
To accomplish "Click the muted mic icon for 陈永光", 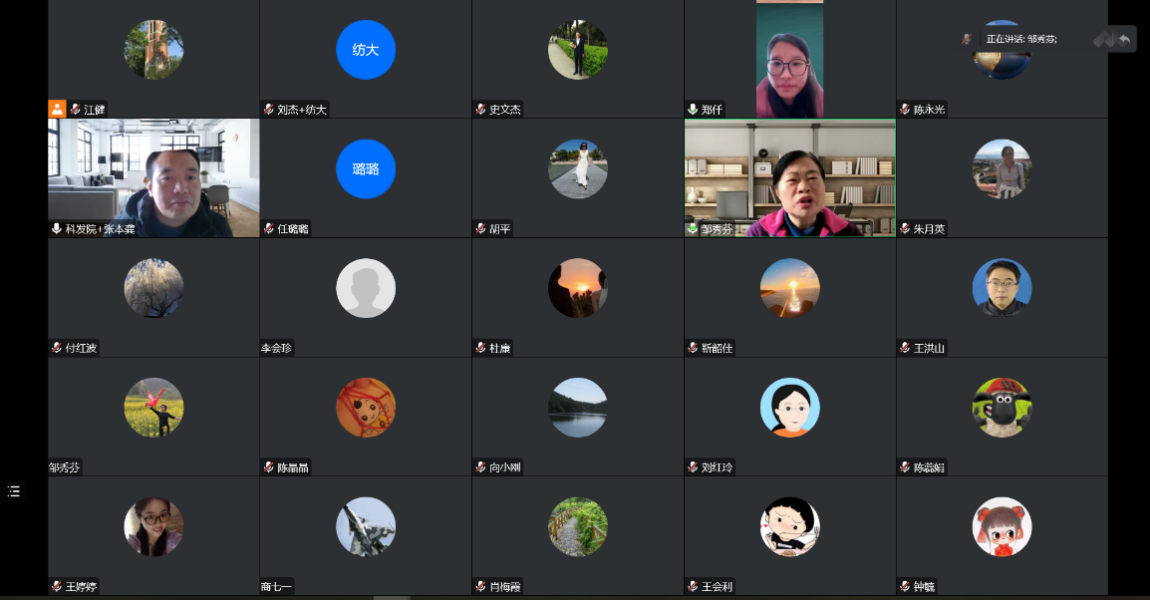I will [x=905, y=110].
